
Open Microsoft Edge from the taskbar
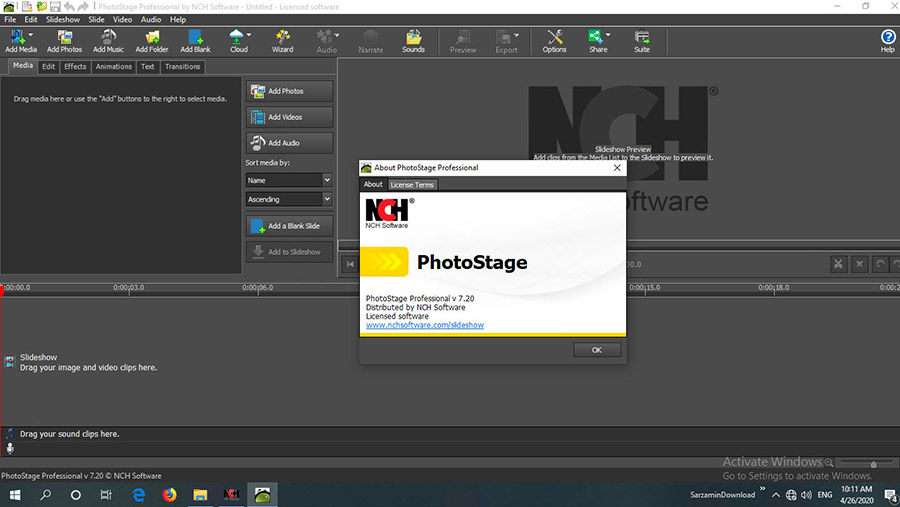pos(138,494)
